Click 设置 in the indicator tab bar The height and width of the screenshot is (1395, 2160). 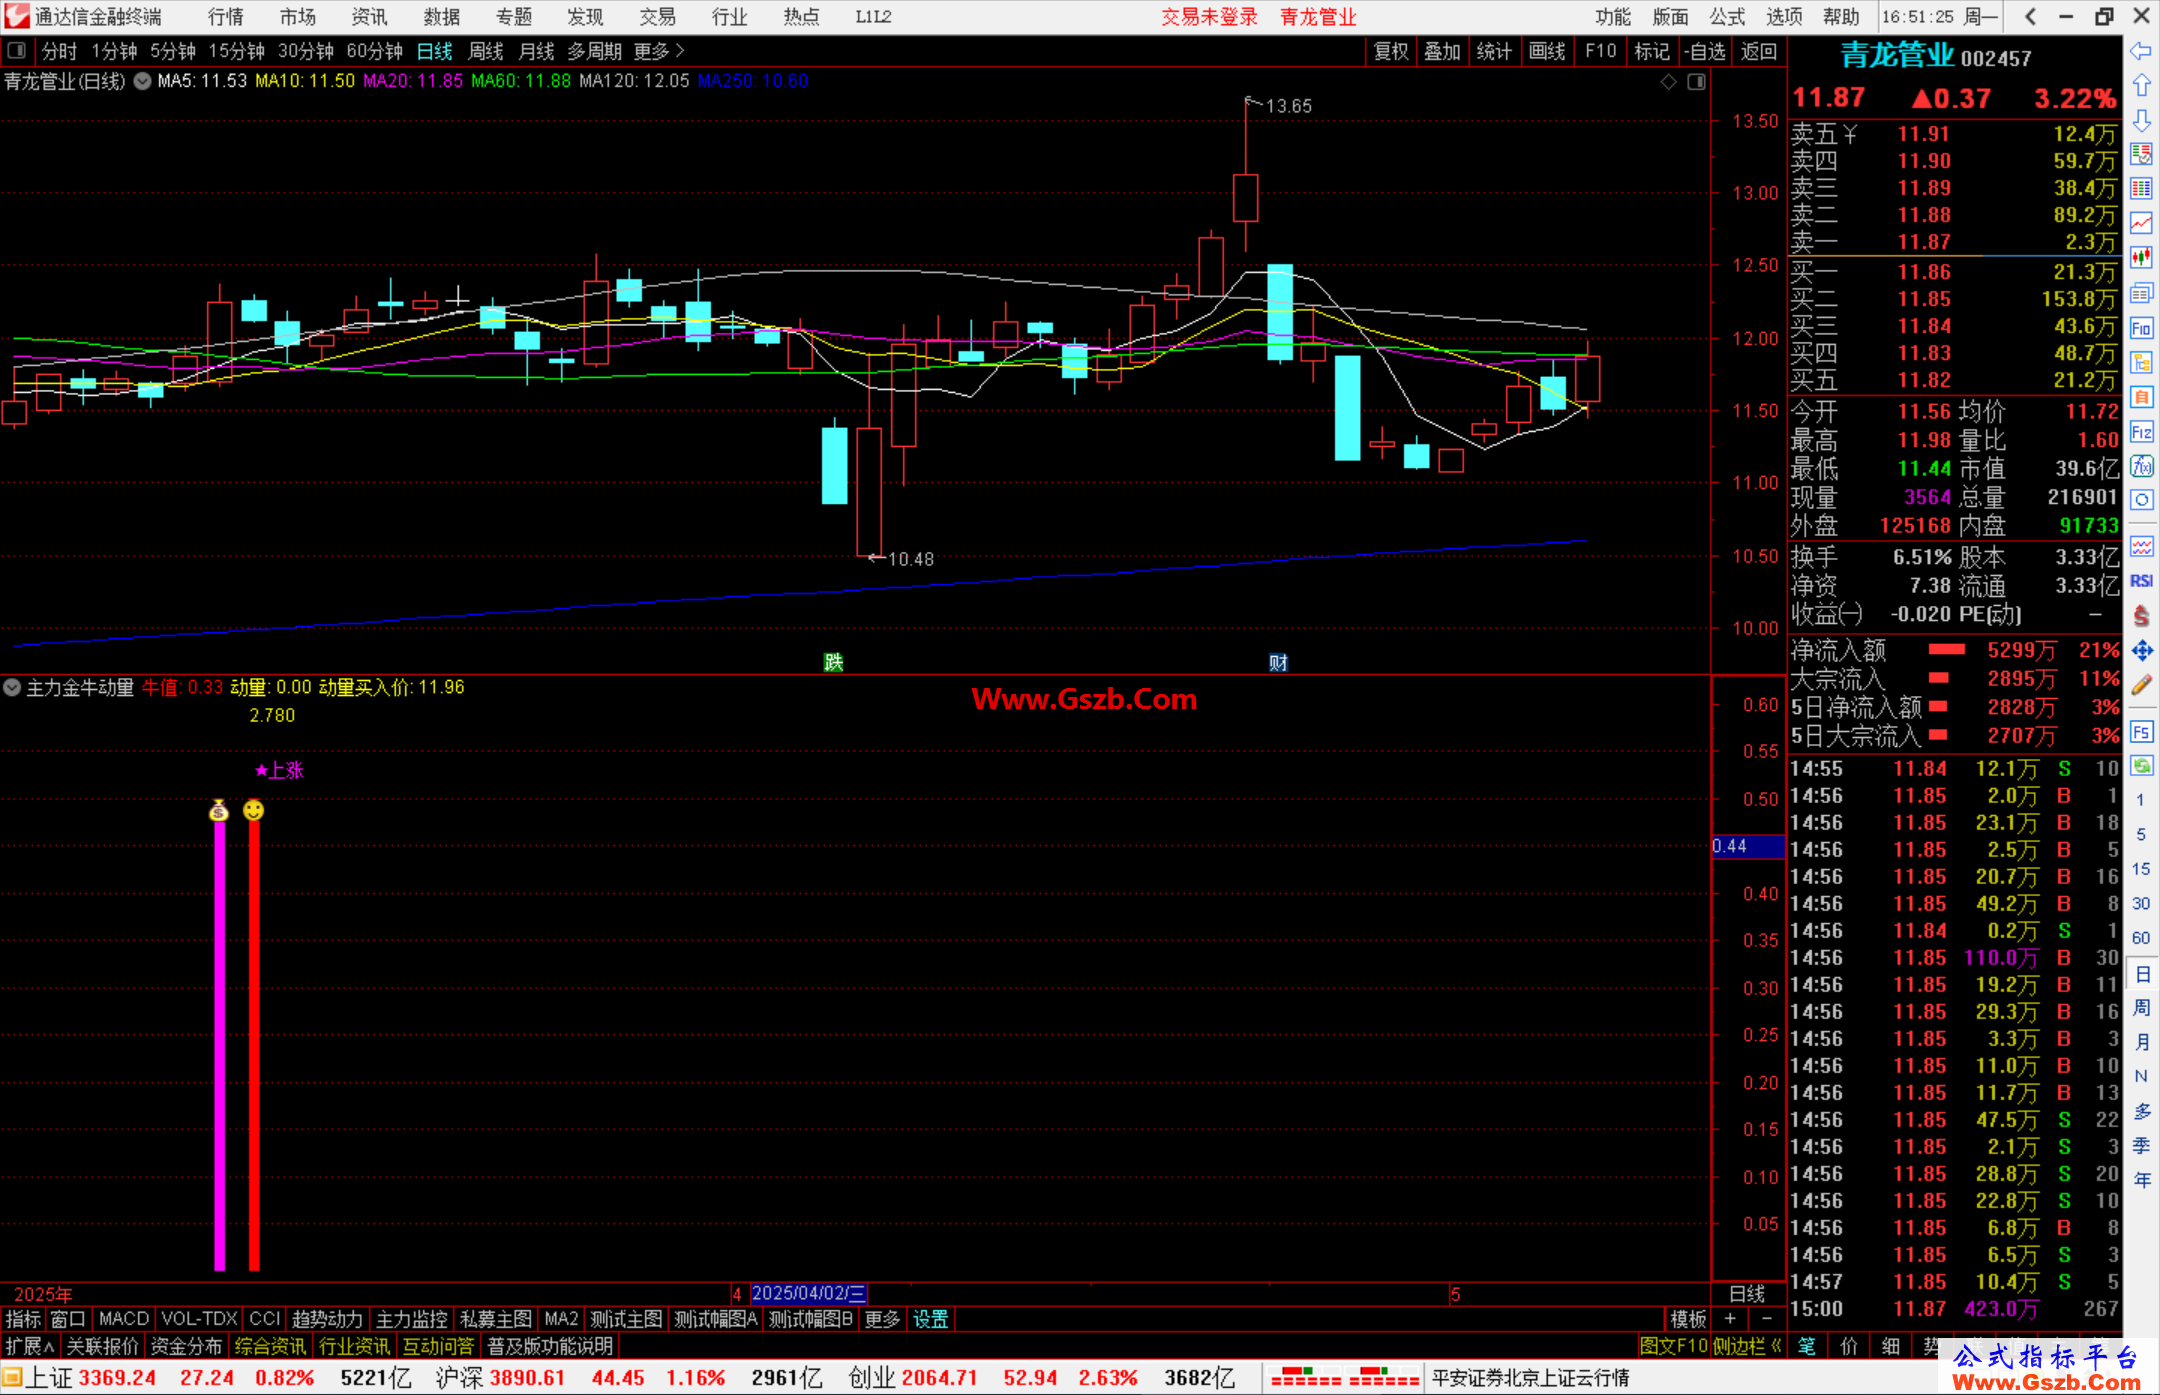coord(931,1320)
